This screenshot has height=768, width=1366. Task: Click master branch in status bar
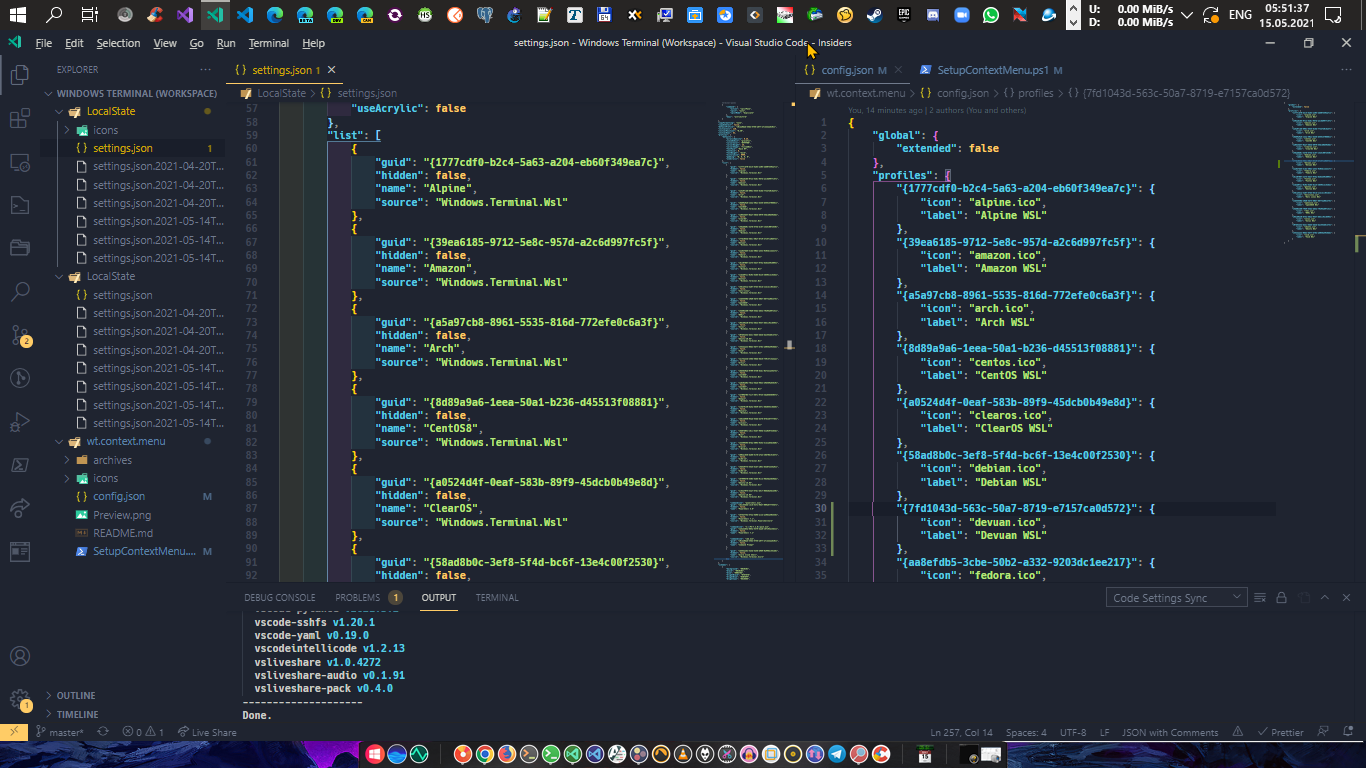click(x=60, y=732)
